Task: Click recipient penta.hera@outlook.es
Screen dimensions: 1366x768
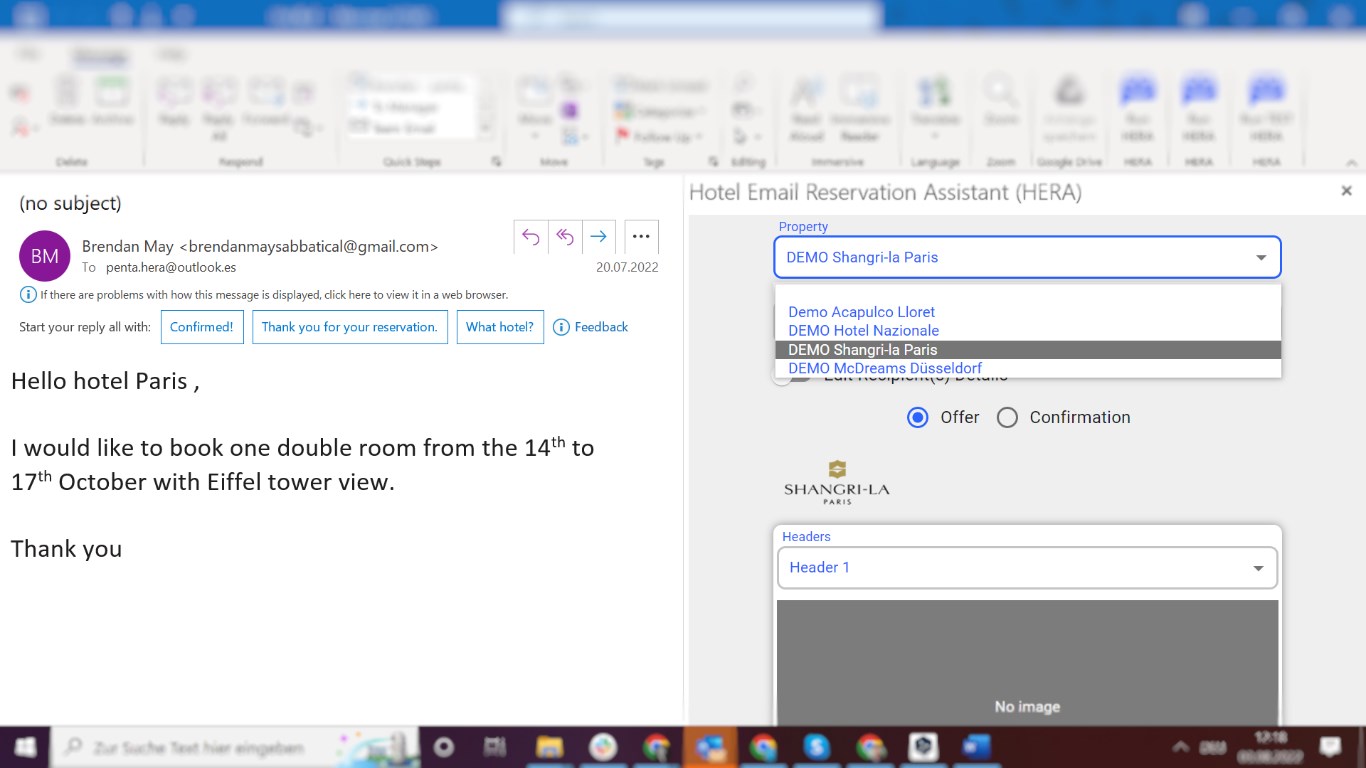Action: point(171,267)
